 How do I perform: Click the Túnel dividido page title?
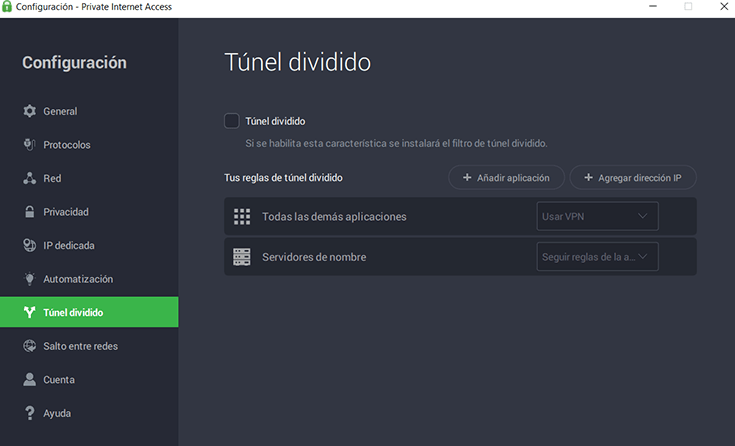pos(298,62)
